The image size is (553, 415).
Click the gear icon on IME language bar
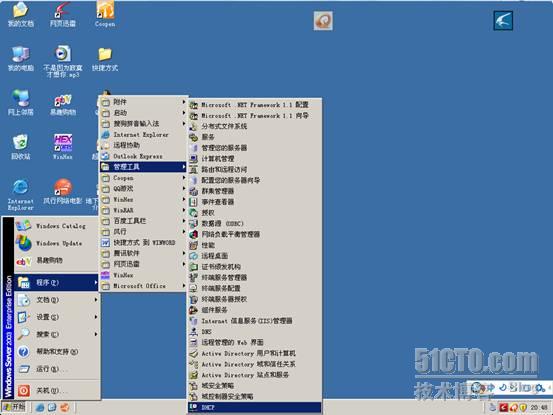[540, 388]
